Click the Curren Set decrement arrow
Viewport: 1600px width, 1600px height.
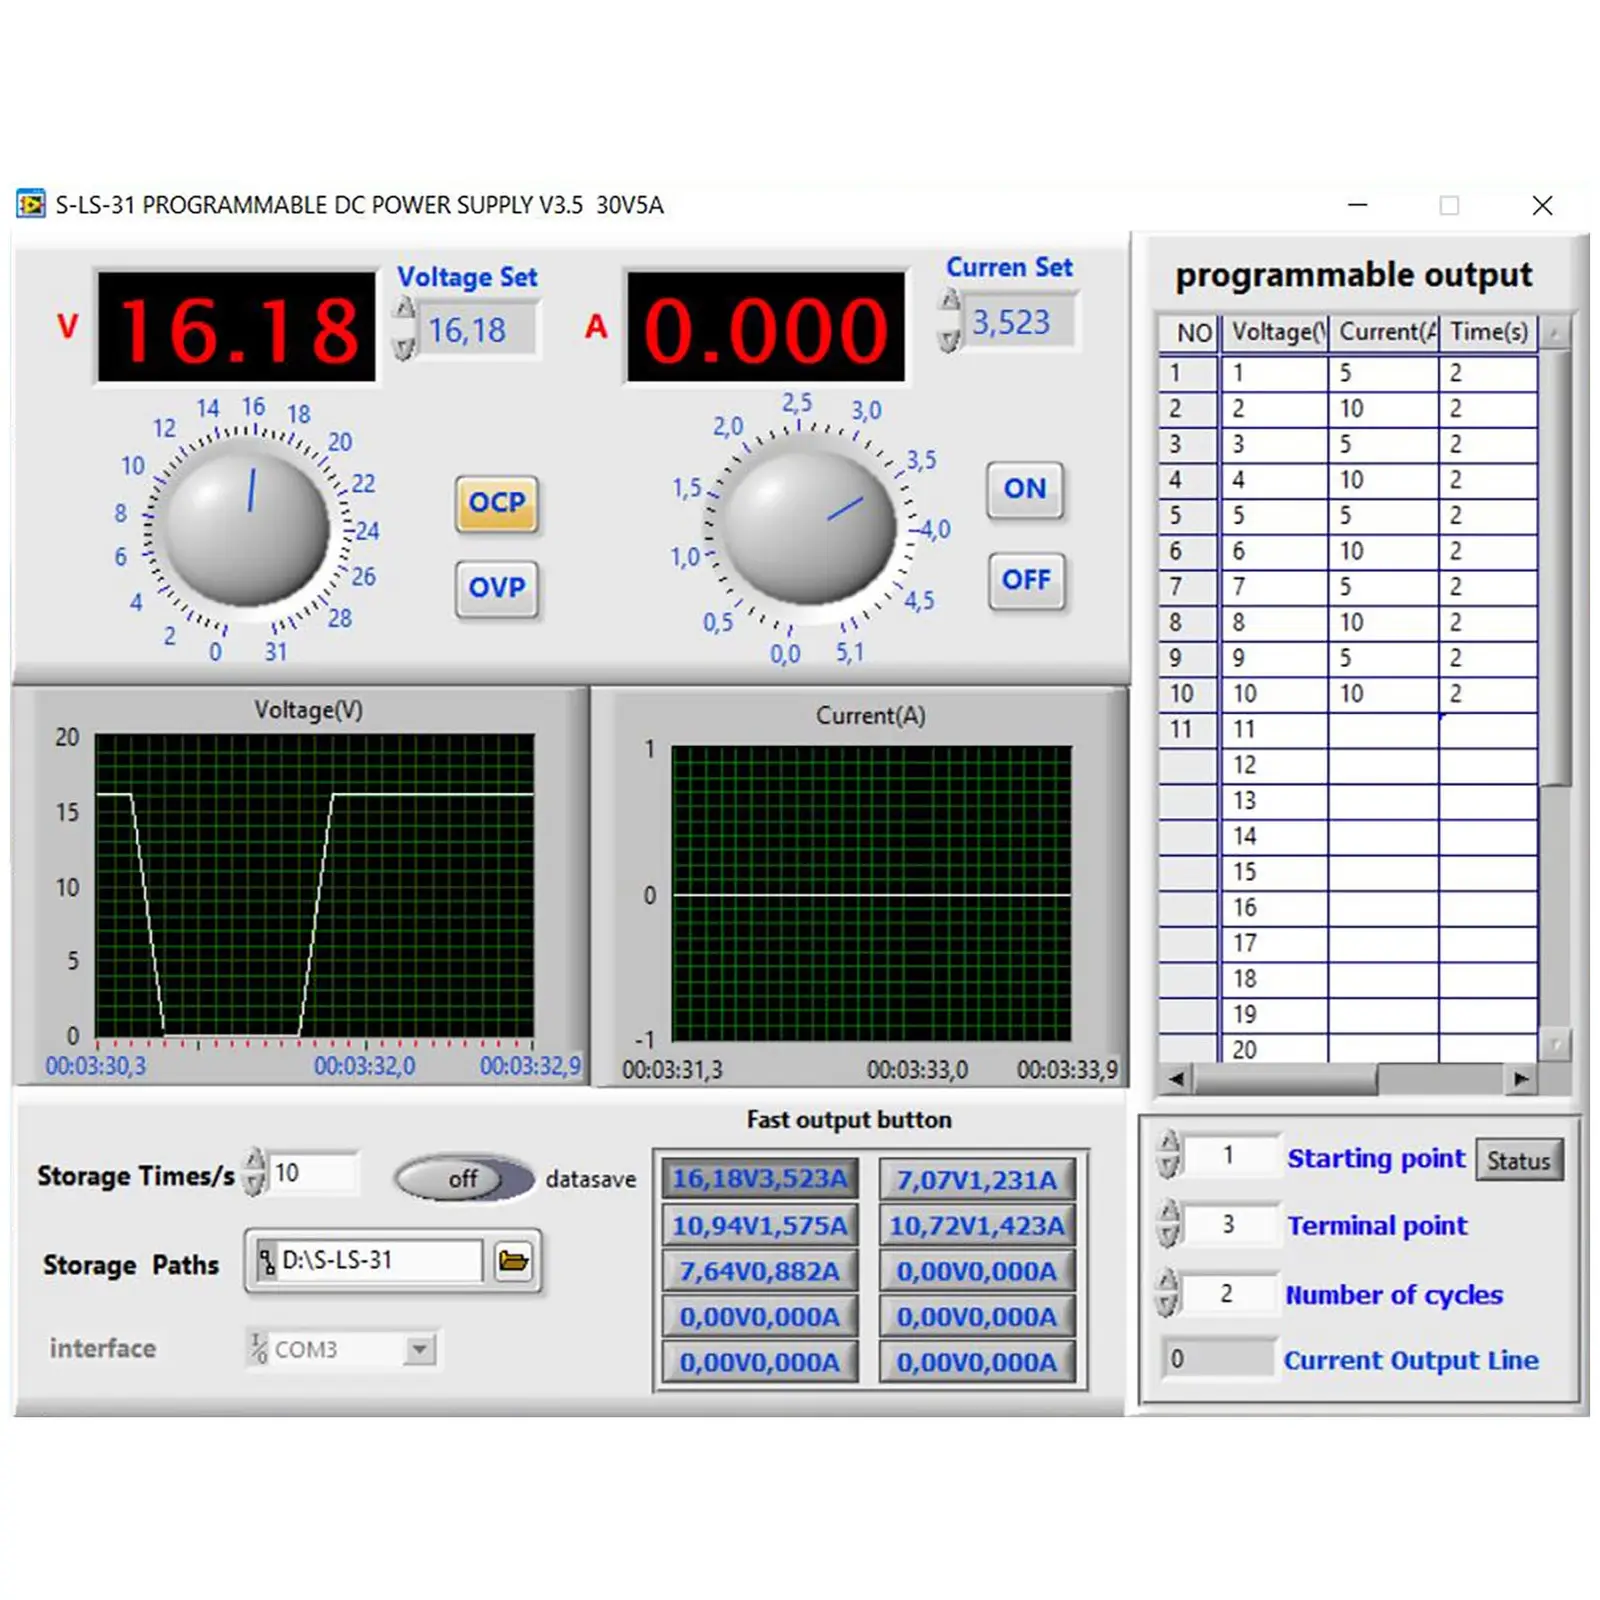(x=950, y=341)
